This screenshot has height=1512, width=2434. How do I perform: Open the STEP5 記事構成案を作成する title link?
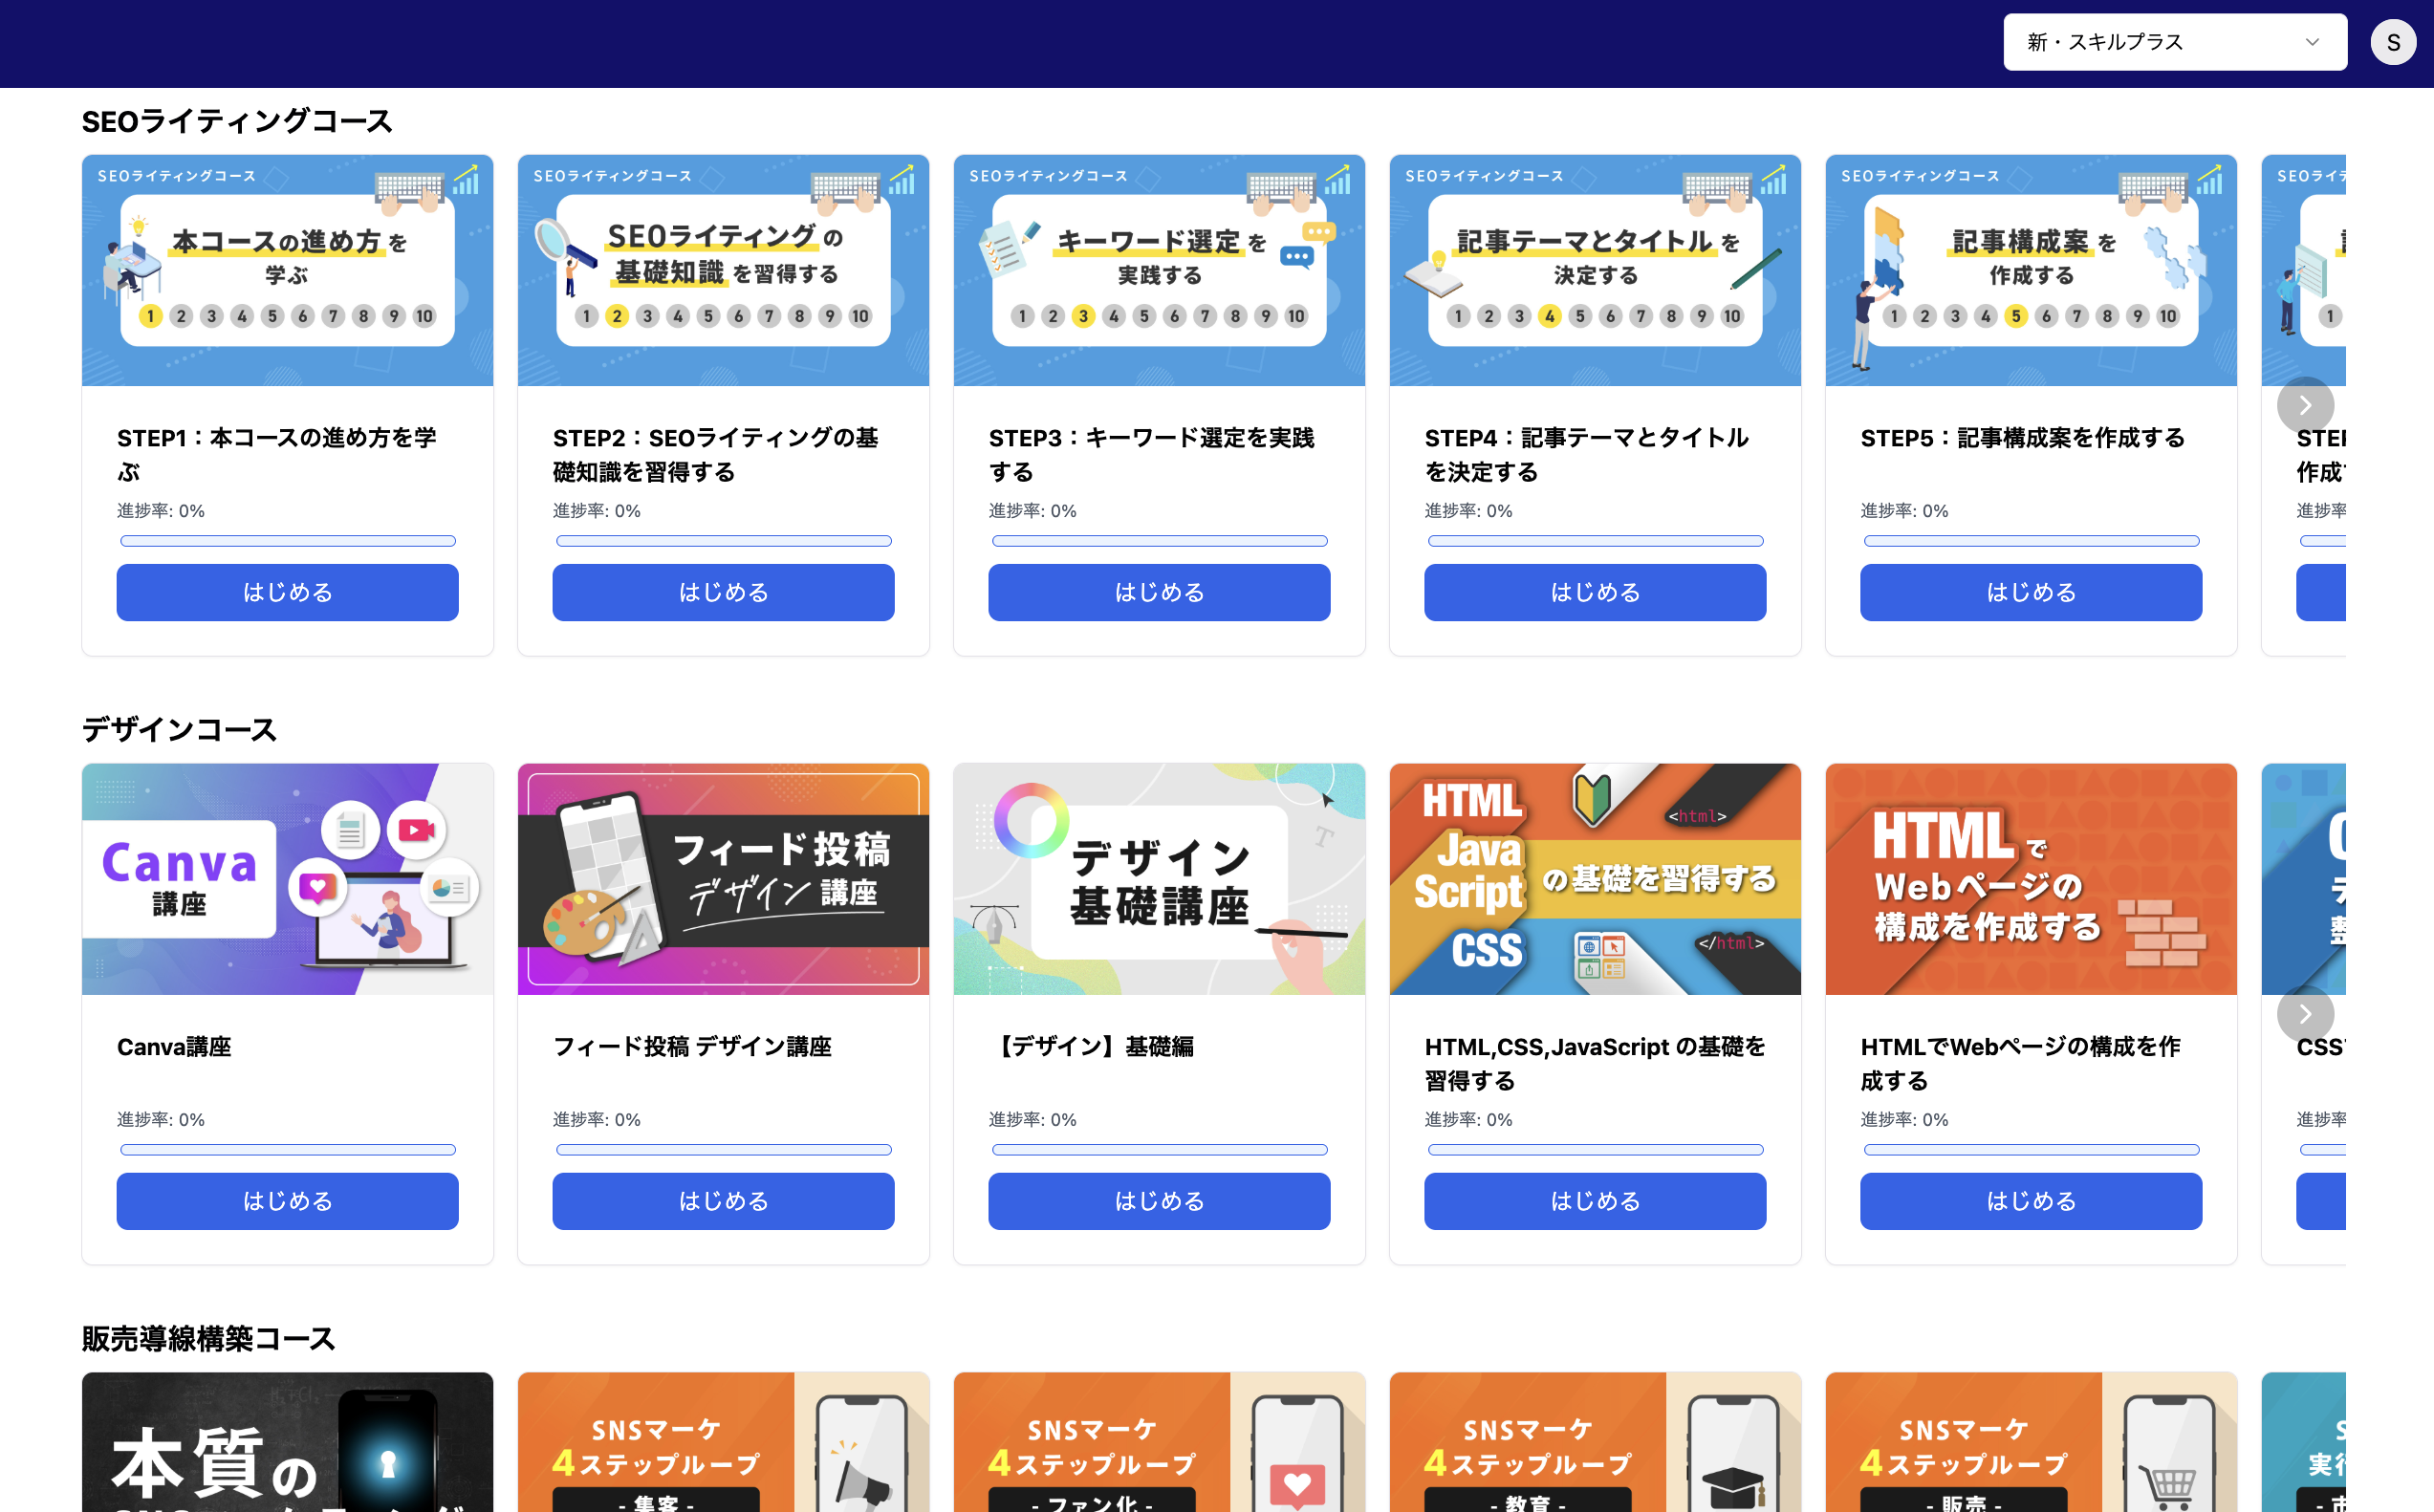coord(2022,438)
